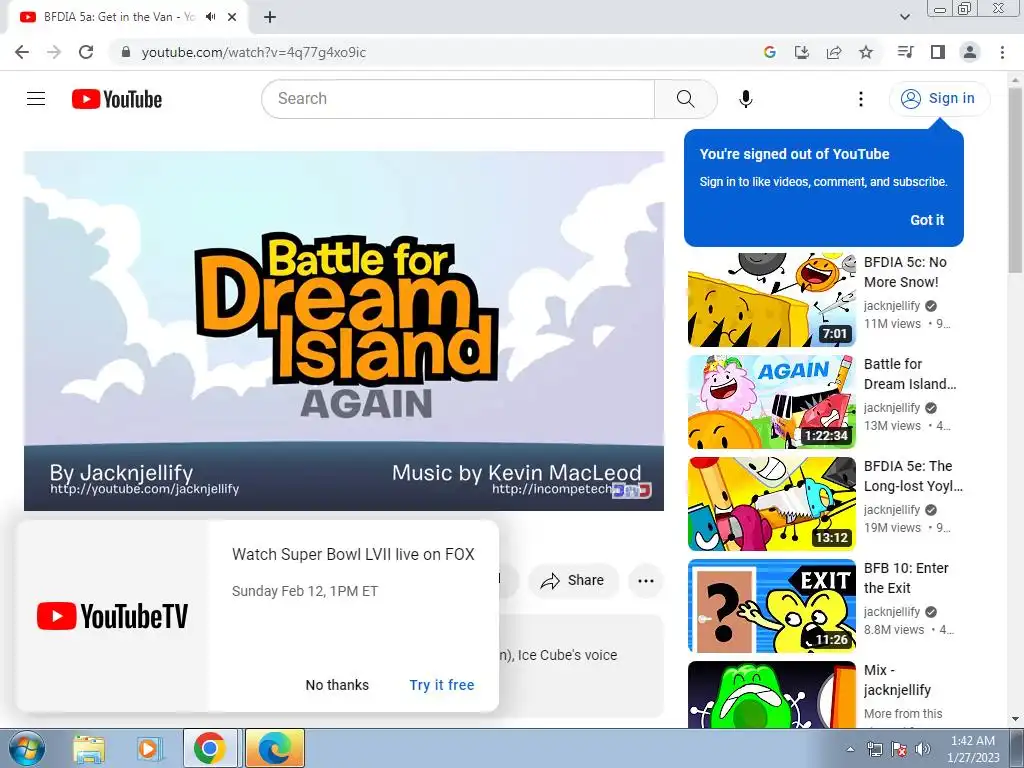Click the 11M views text under BFDIA 5c
The width and height of the screenshot is (1024, 768).
pos(892,324)
